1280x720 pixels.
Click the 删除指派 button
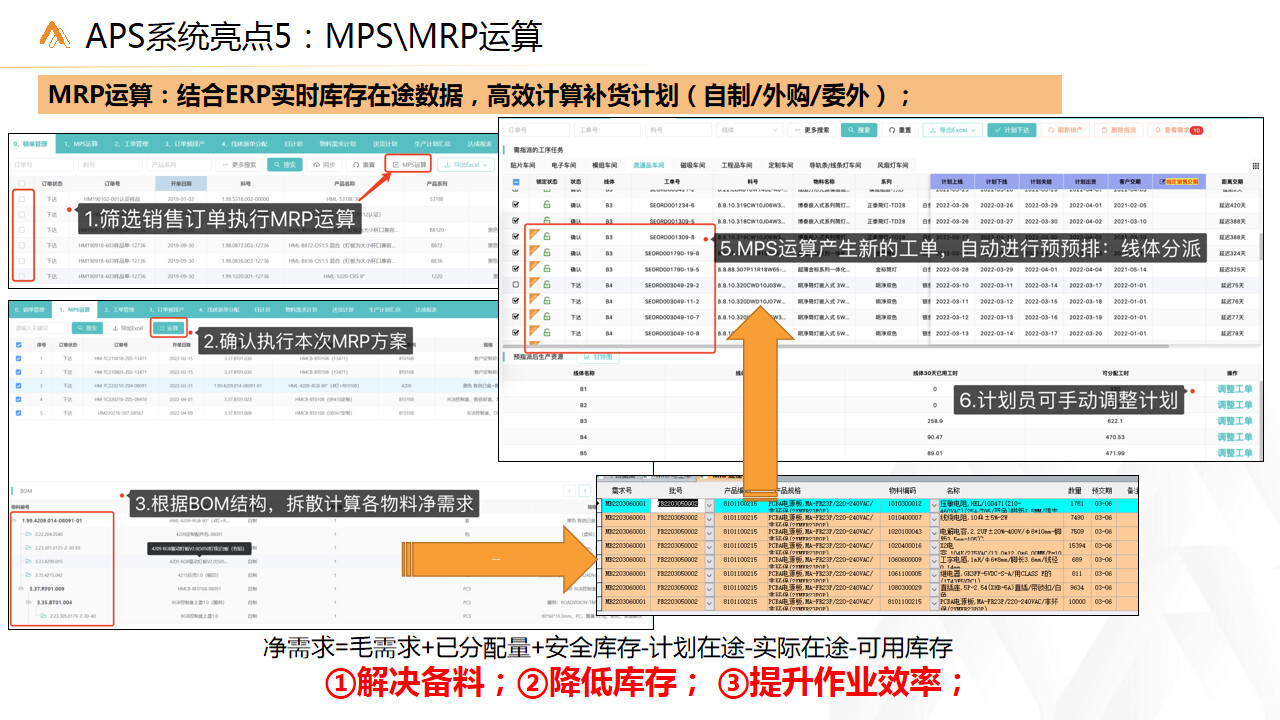coord(1120,130)
